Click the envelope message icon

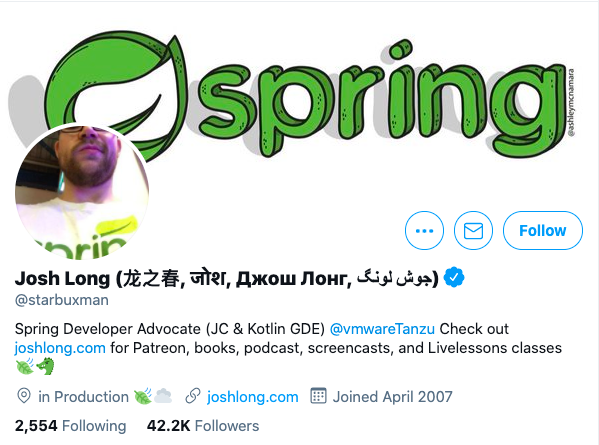point(473,230)
